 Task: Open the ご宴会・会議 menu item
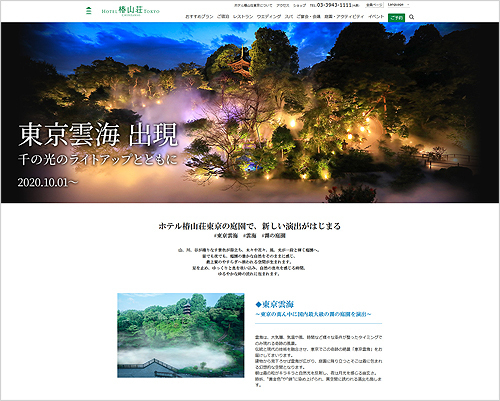click(x=308, y=17)
